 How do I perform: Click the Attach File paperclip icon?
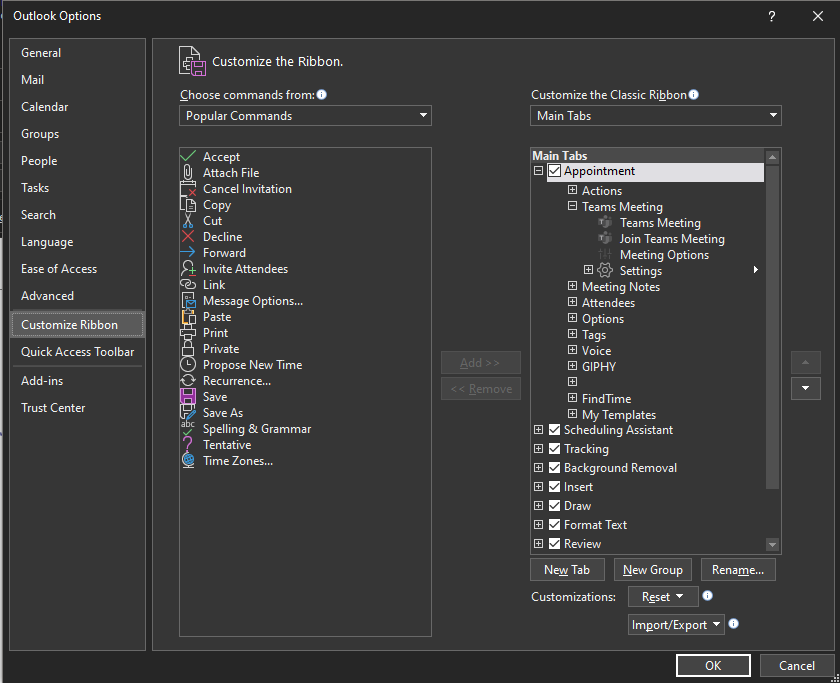[x=188, y=172]
